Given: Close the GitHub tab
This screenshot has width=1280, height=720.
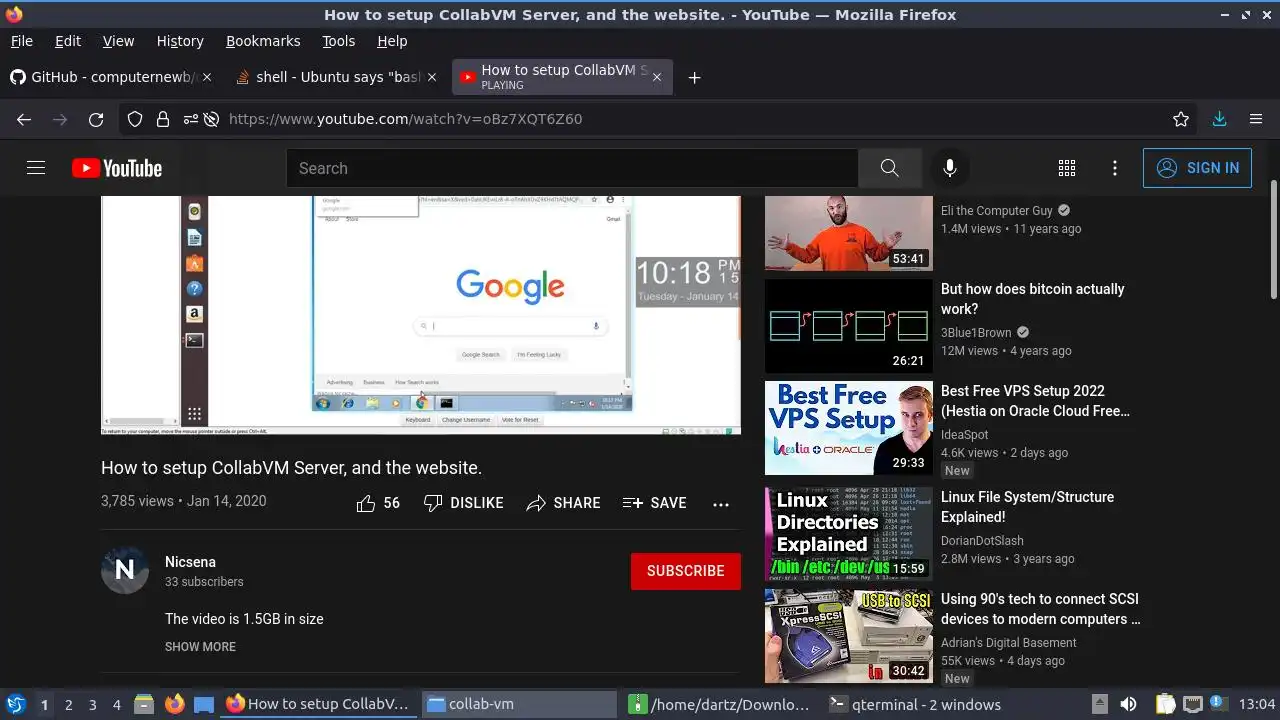Looking at the screenshot, I should [207, 77].
